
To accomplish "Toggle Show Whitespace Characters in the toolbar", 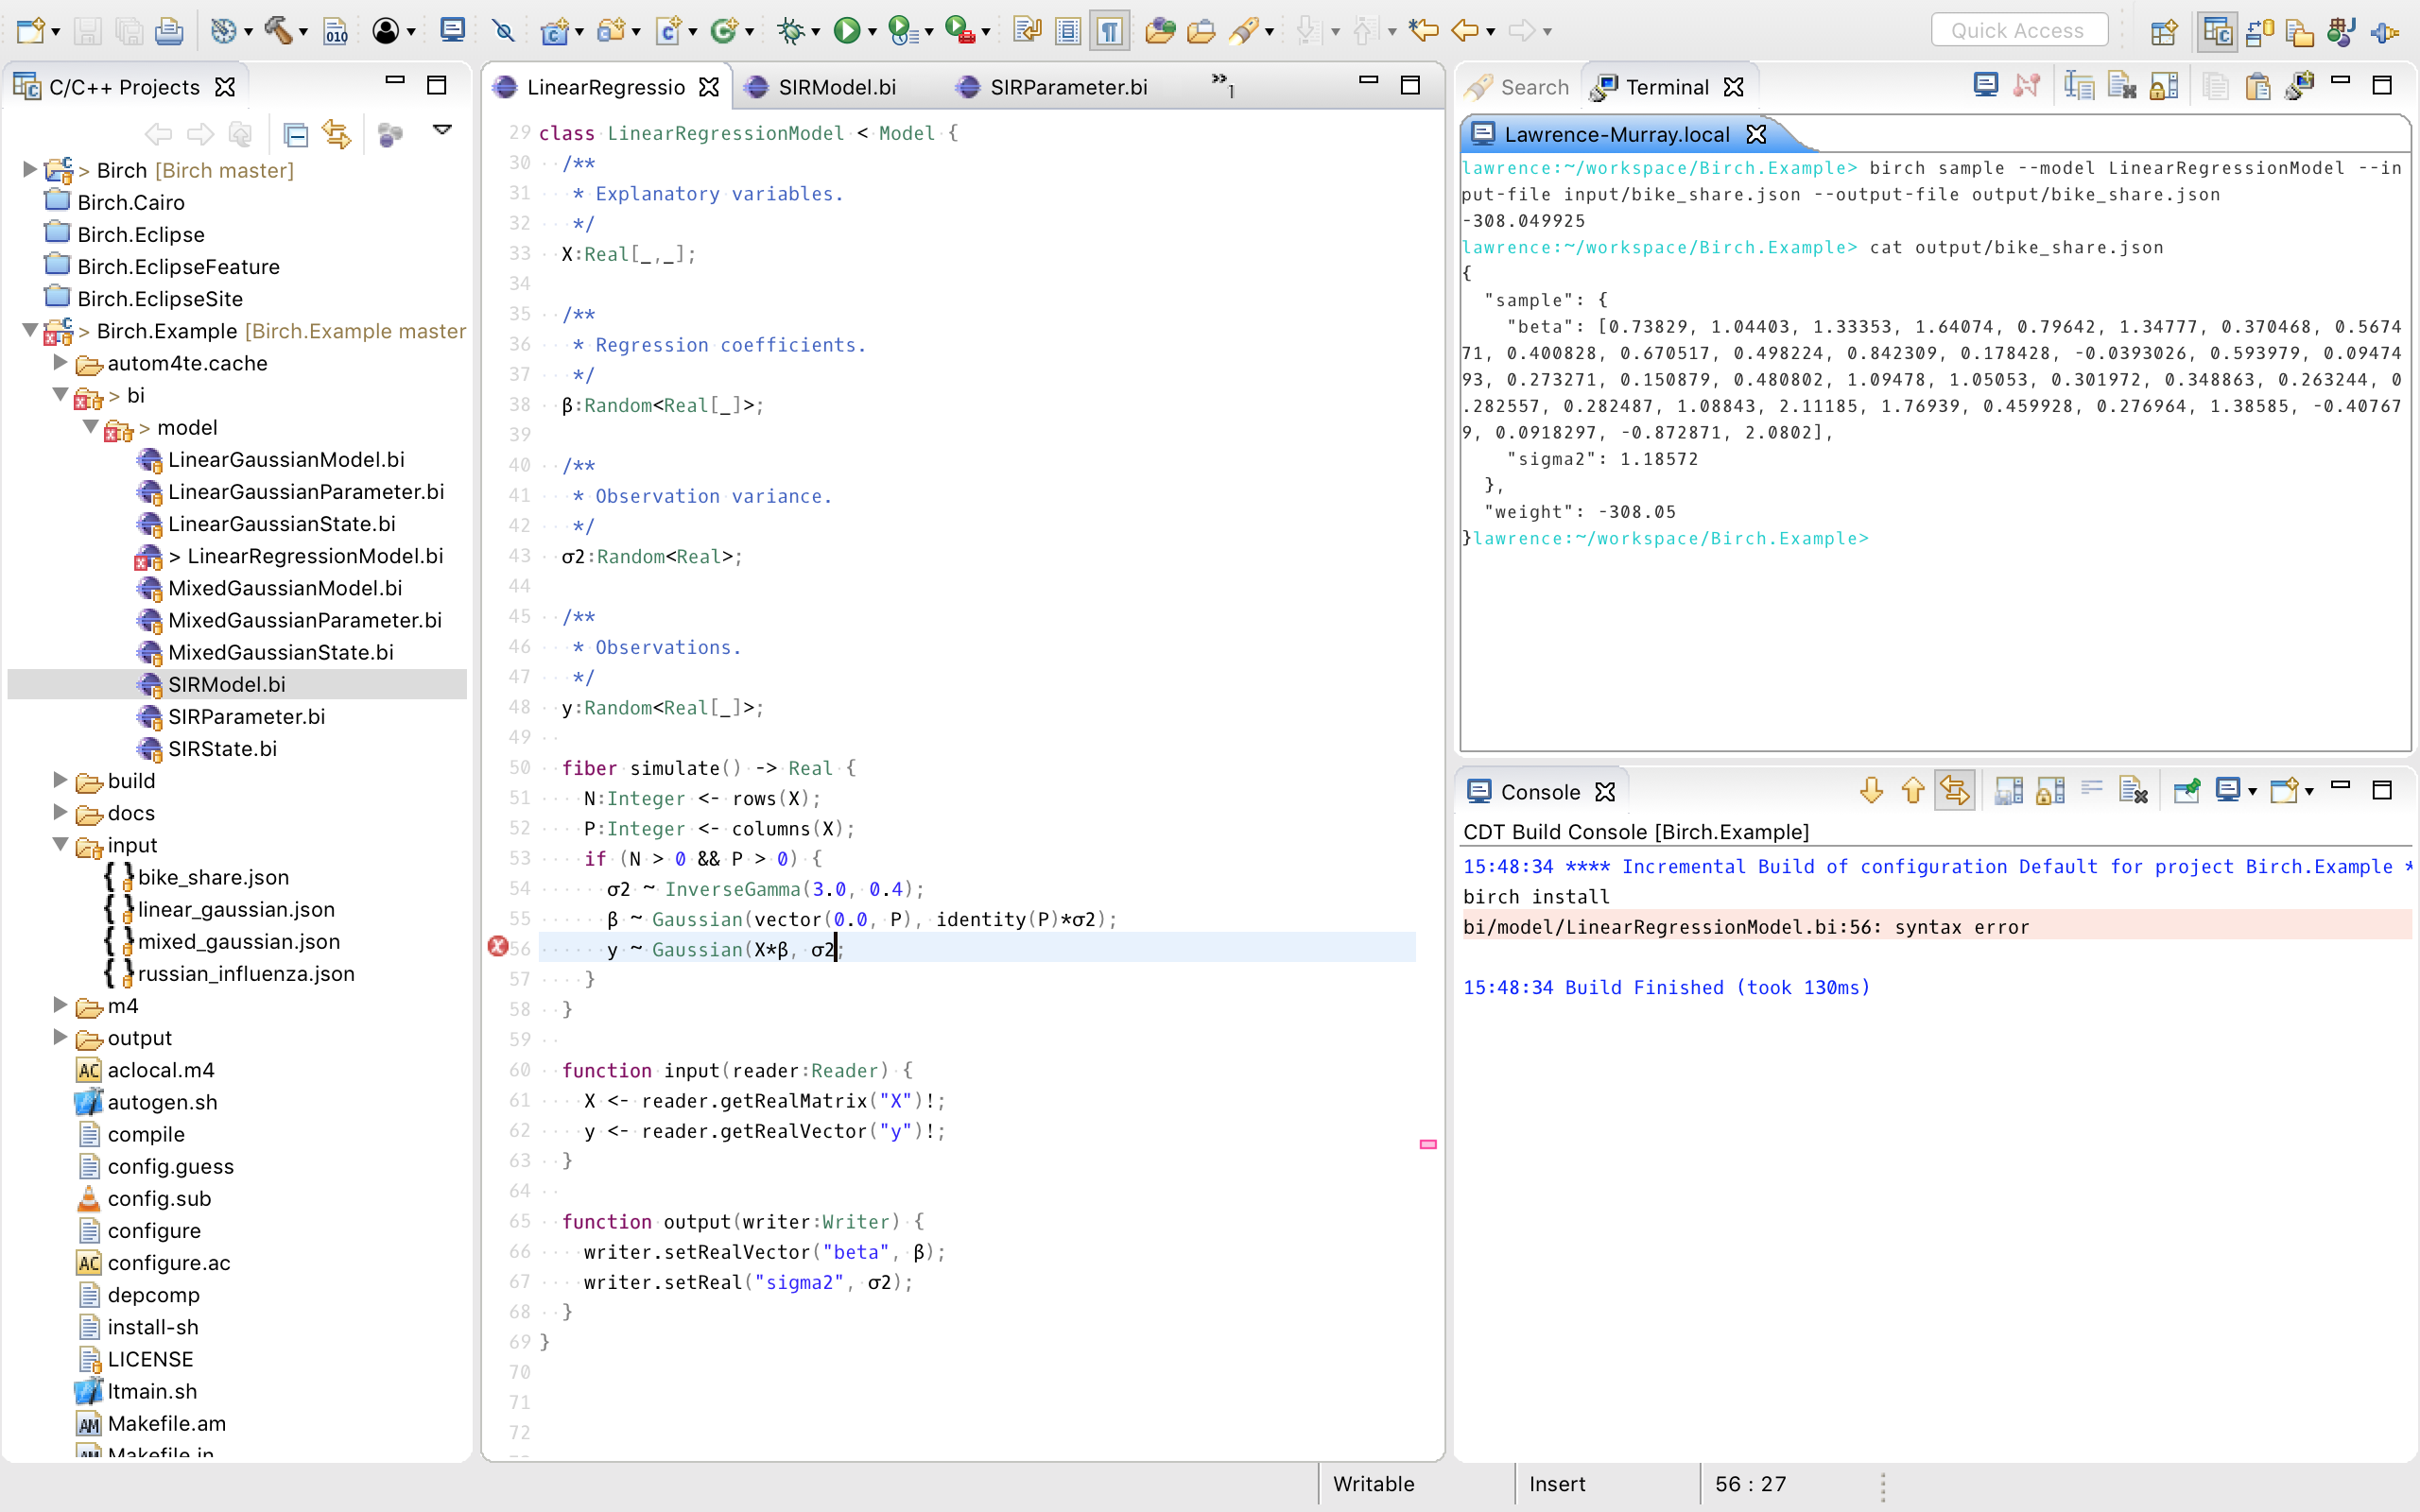I will pyautogui.click(x=1110, y=30).
